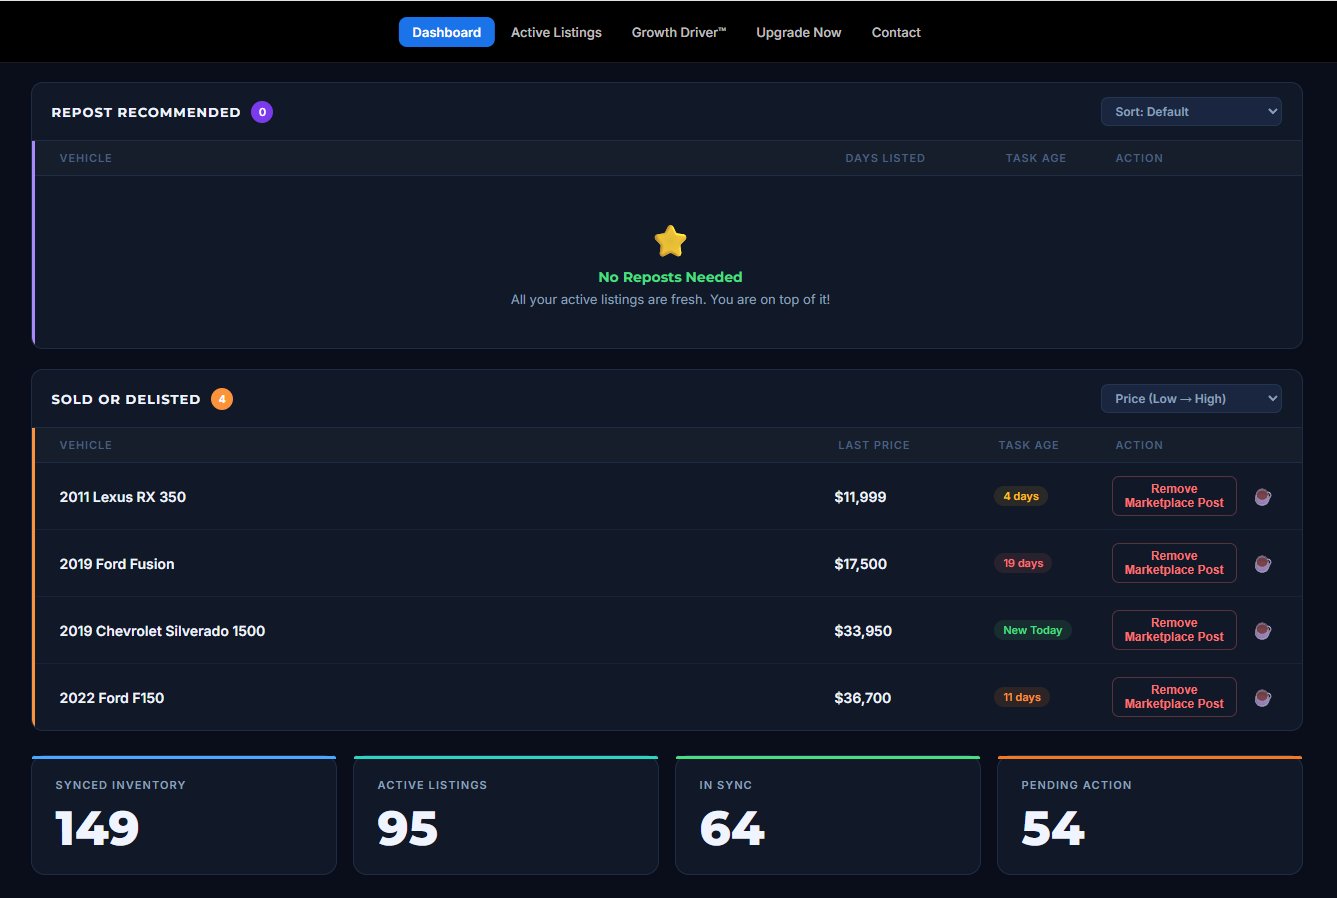
Task: Open the Active Listings tab
Action: [556, 32]
